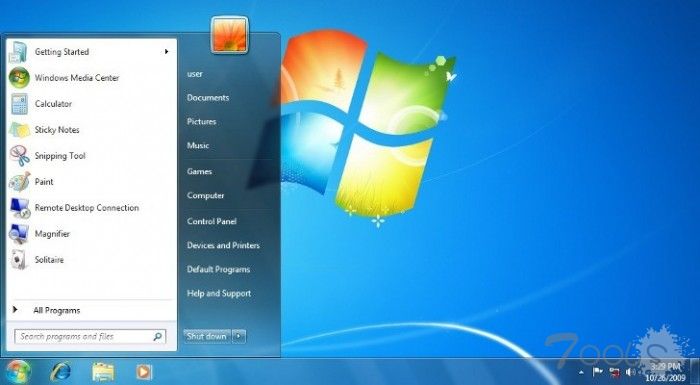Open the Shut down options arrow

pos(239,336)
